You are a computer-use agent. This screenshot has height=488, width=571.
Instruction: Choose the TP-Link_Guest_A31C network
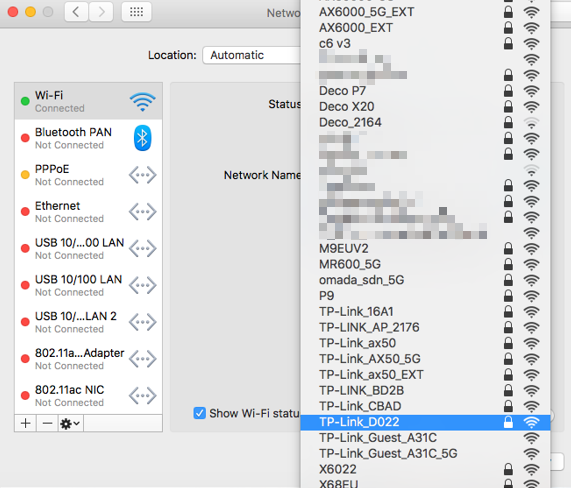point(425,438)
